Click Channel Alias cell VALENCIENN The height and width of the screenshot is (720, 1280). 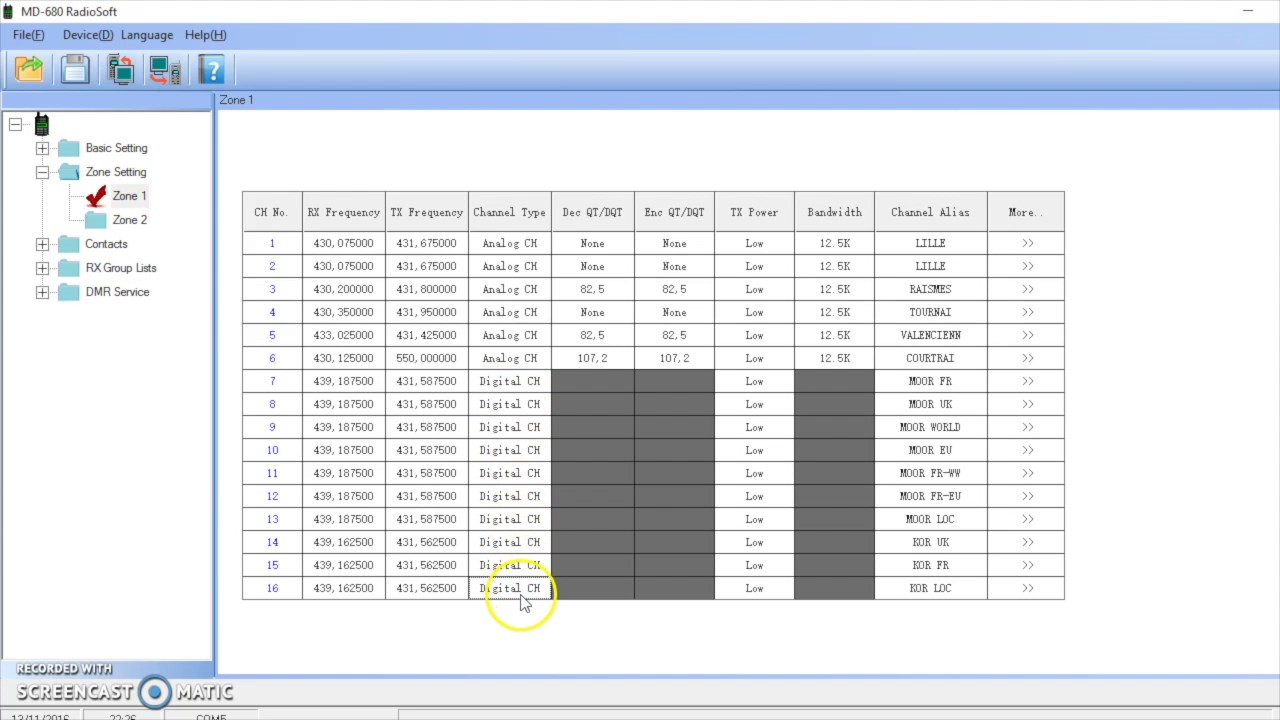point(931,335)
